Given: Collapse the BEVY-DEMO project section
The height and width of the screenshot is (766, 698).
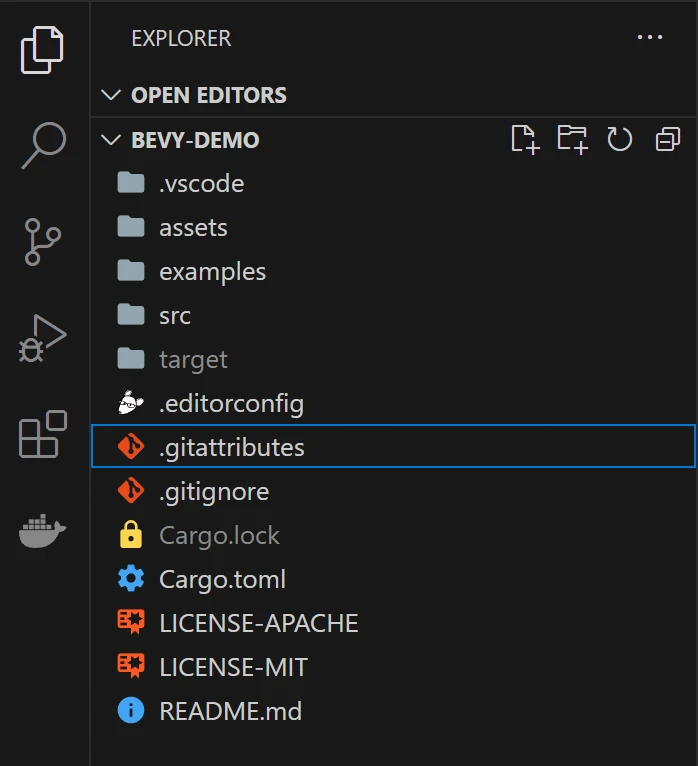Looking at the screenshot, I should click(x=195, y=140).
